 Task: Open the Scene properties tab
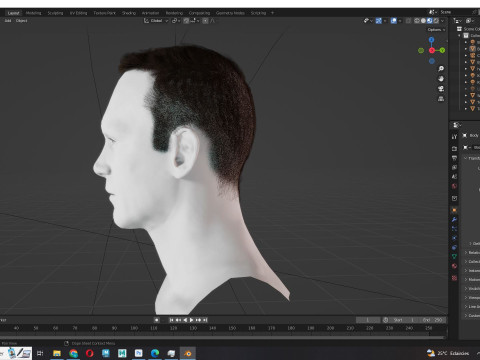(454, 176)
